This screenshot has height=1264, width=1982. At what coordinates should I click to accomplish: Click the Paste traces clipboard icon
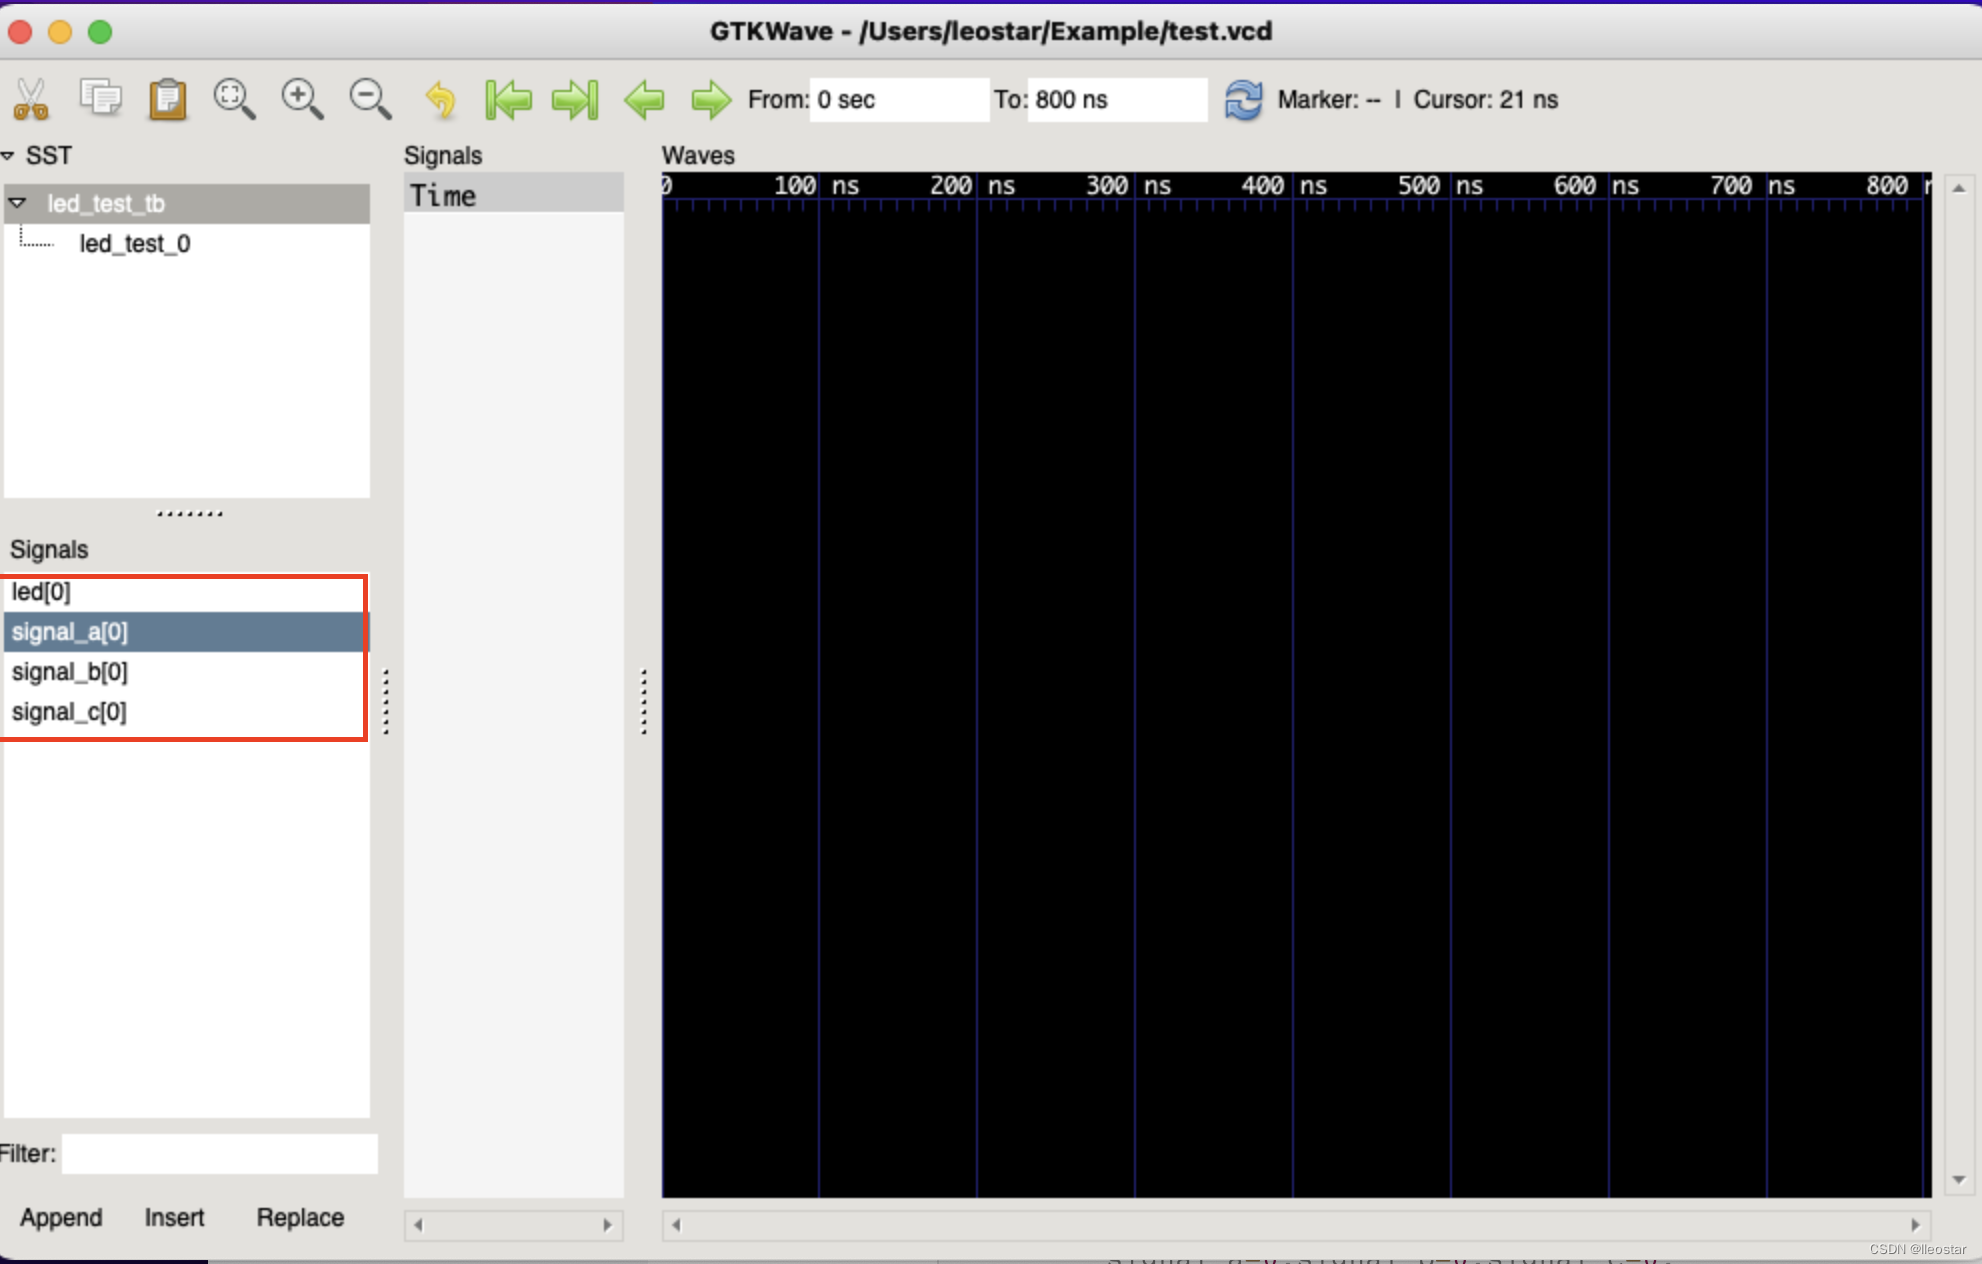coord(168,99)
